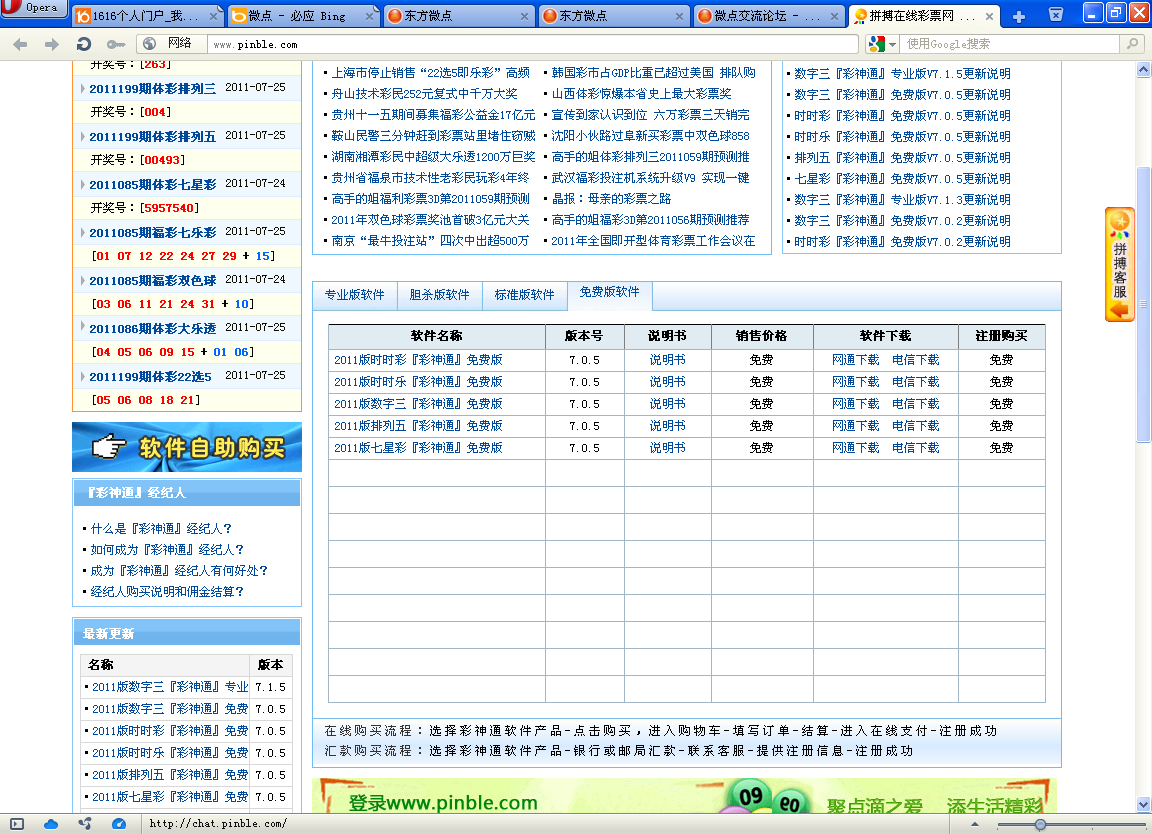Close the 微点 - 必应 Bing tab
The width and height of the screenshot is (1152, 834).
click(x=369, y=16)
